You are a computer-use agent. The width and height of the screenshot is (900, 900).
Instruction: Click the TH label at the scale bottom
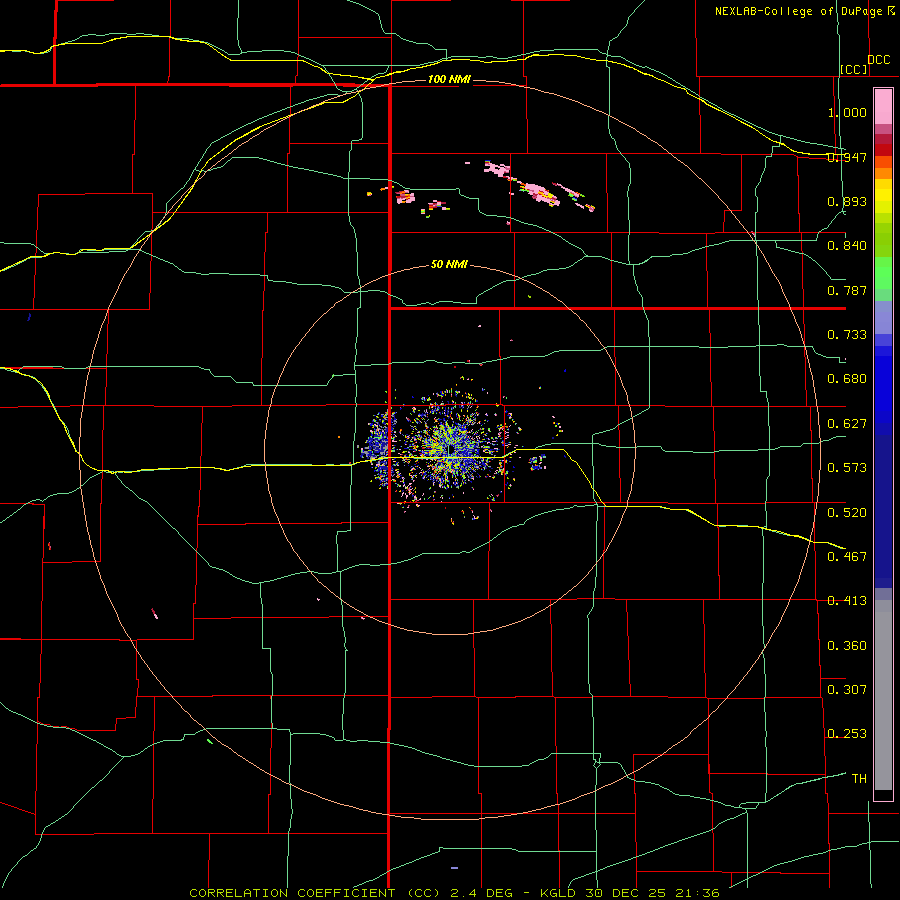(x=859, y=779)
